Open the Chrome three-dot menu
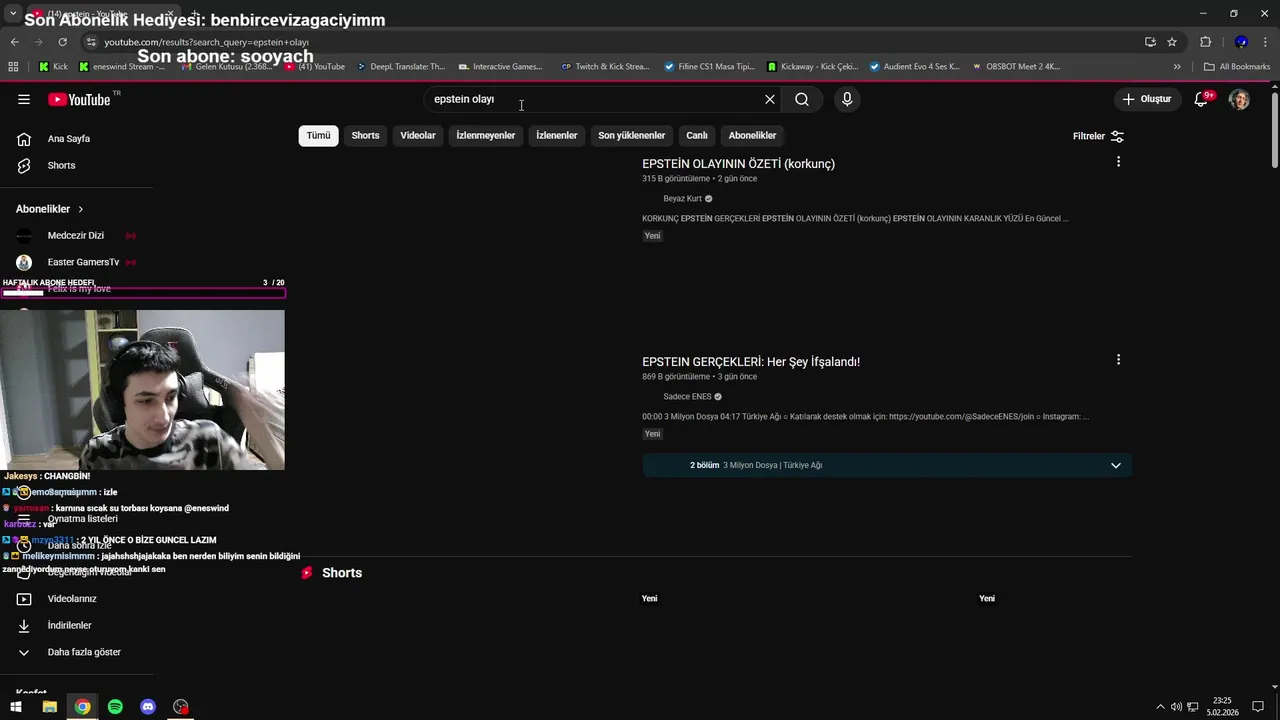Image resolution: width=1280 pixels, height=720 pixels. click(x=1265, y=42)
